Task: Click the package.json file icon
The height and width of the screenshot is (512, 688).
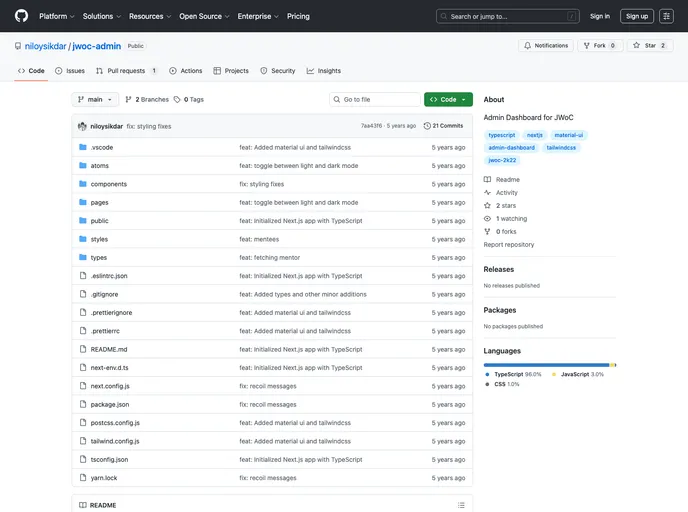Action: pyautogui.click(x=83, y=404)
